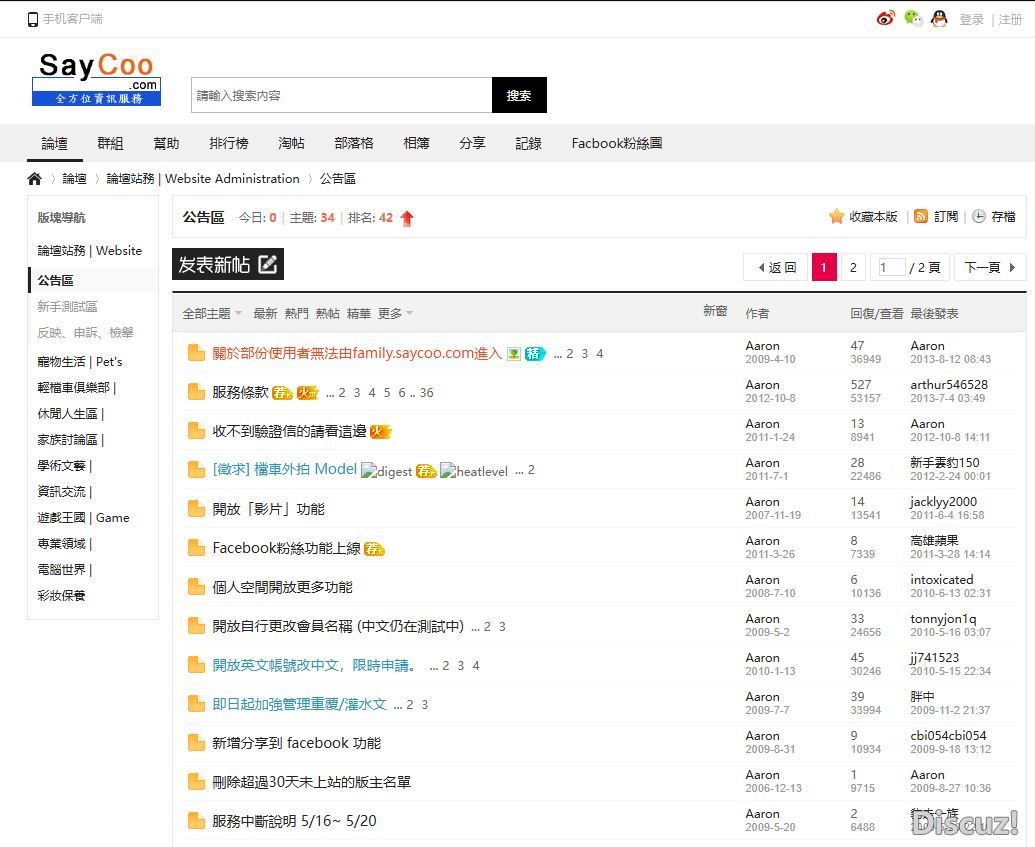Open thread 開放「影片」功能

point(268,509)
